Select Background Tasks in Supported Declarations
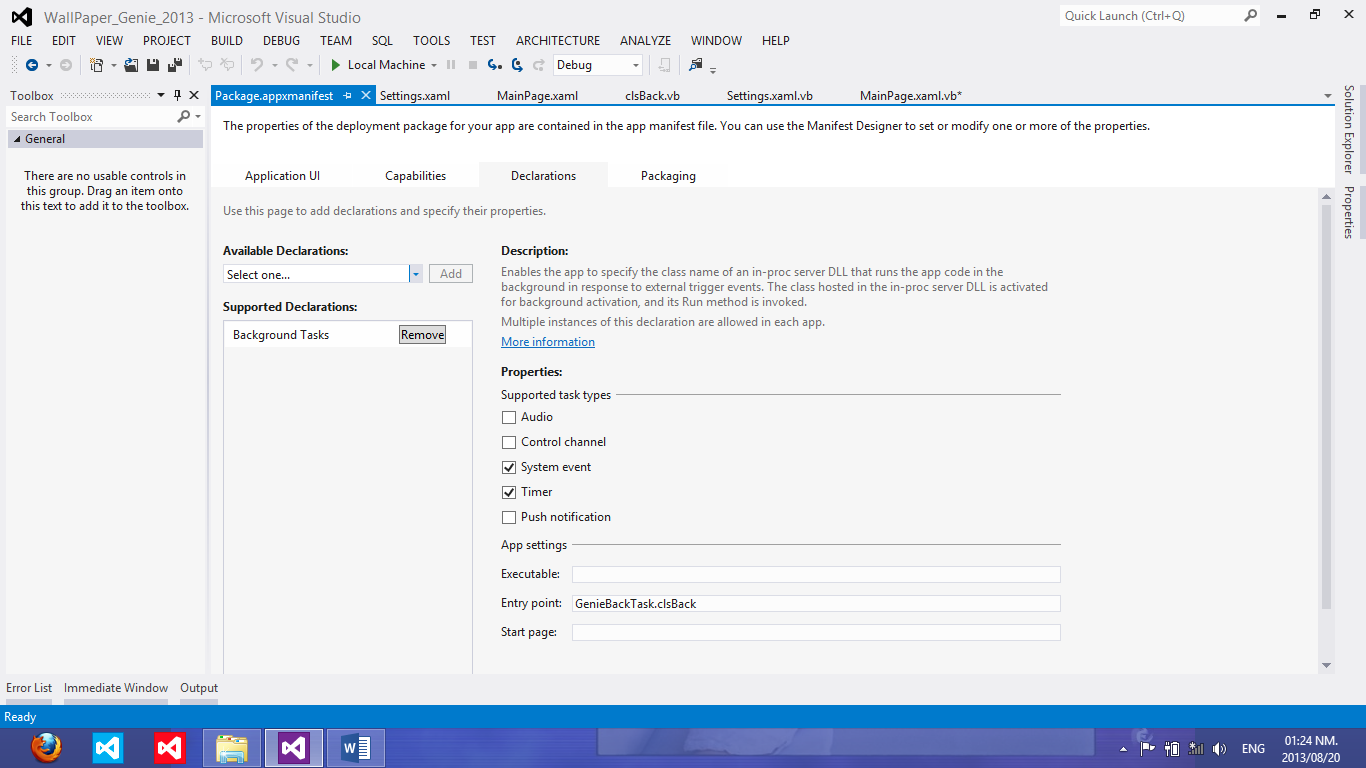 click(281, 335)
